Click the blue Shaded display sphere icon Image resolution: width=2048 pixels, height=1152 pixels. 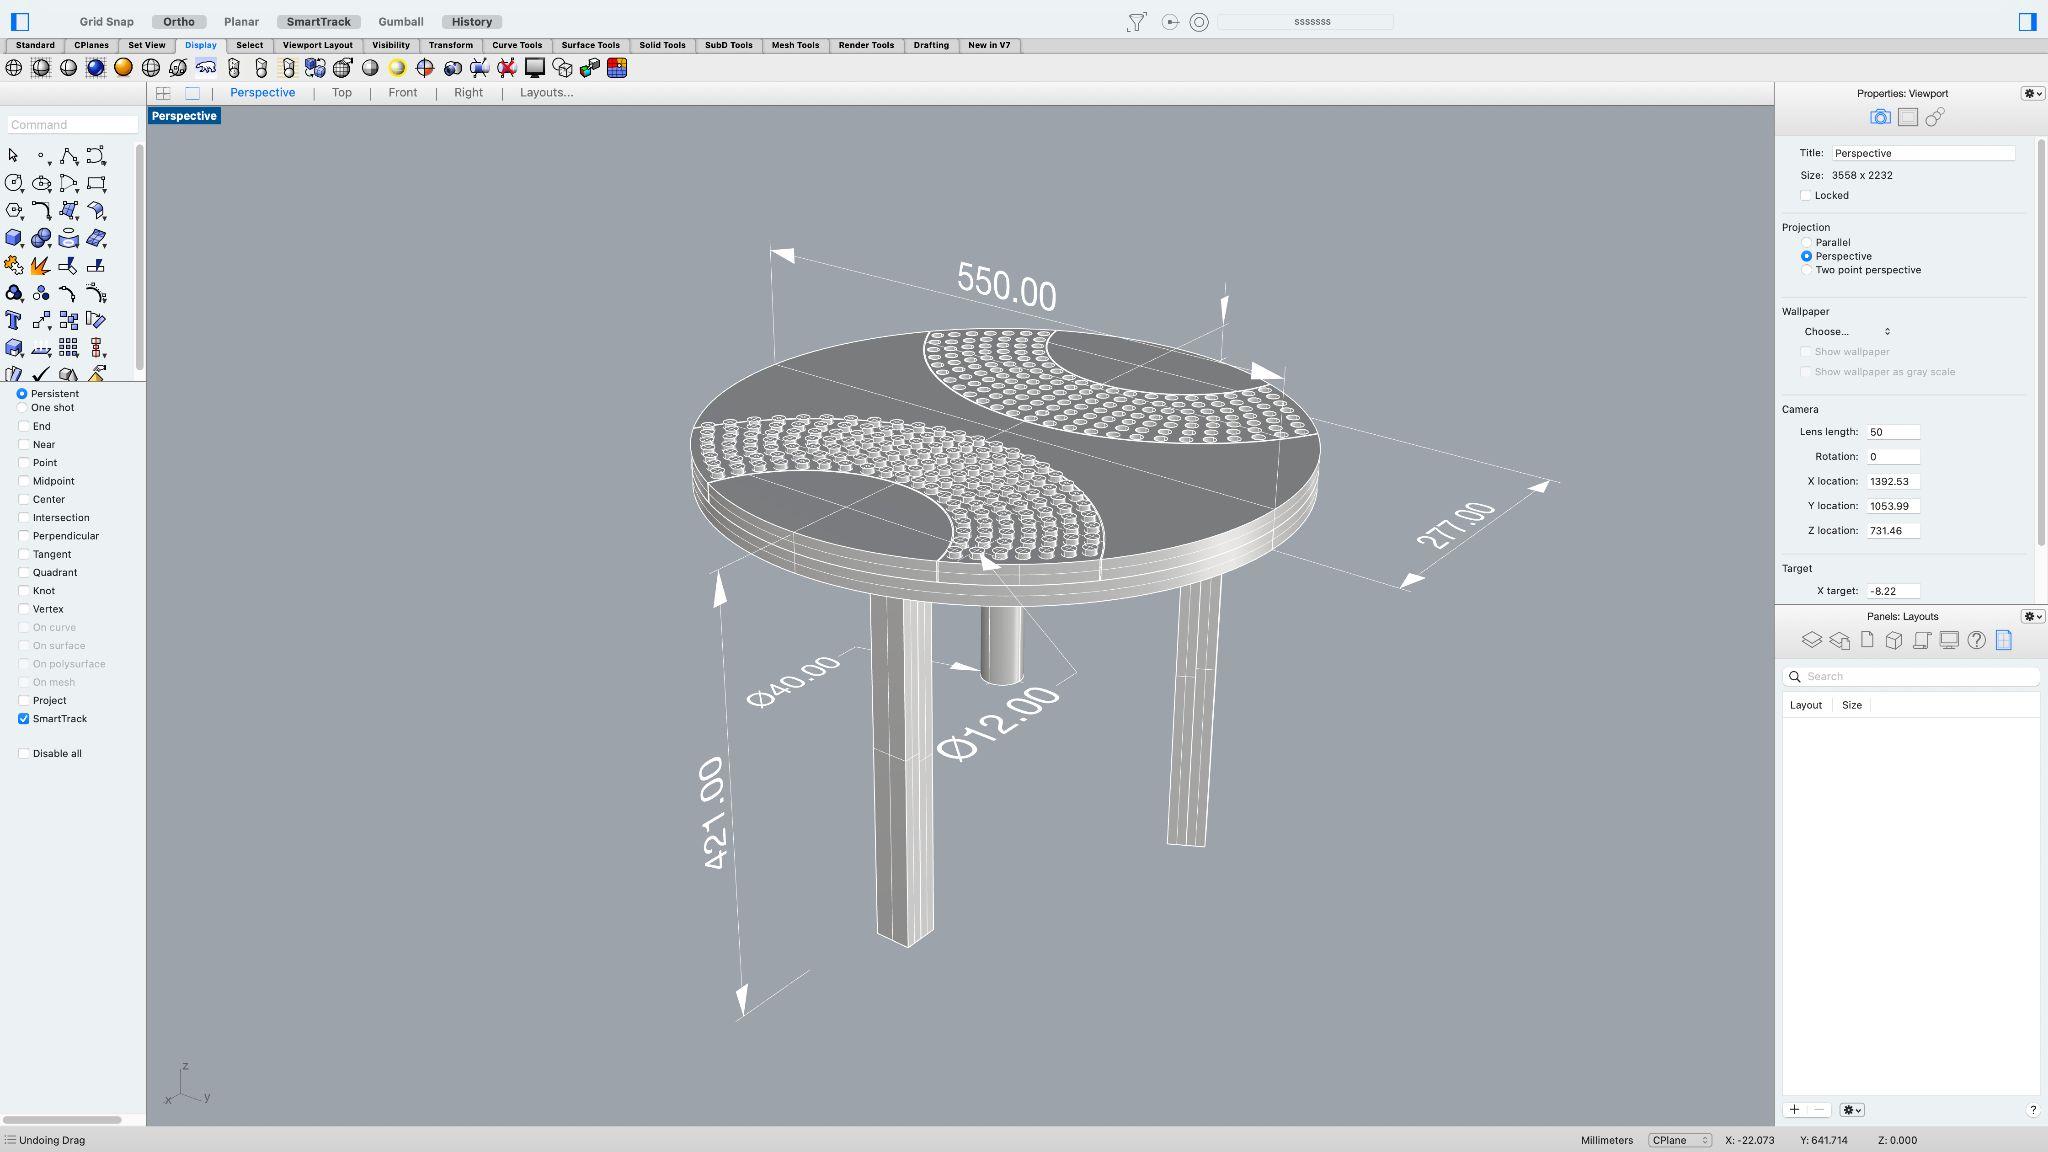tap(95, 67)
